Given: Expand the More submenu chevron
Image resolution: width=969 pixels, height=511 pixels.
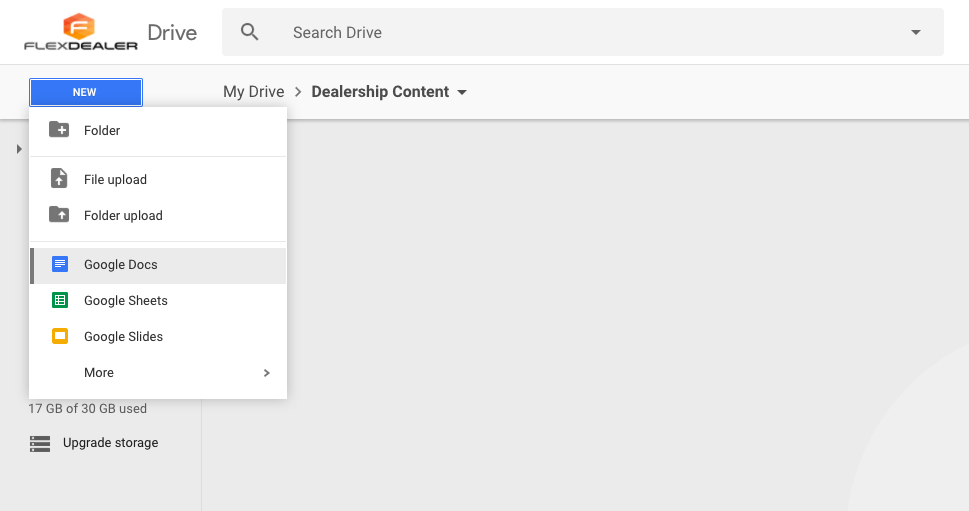Looking at the screenshot, I should [266, 373].
